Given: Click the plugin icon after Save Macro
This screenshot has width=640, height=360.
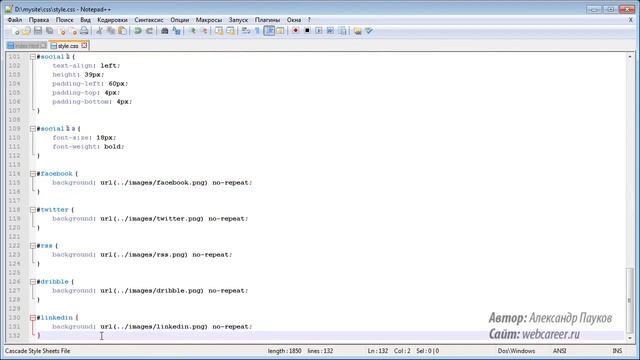Looking at the screenshot, I should click(358, 31).
